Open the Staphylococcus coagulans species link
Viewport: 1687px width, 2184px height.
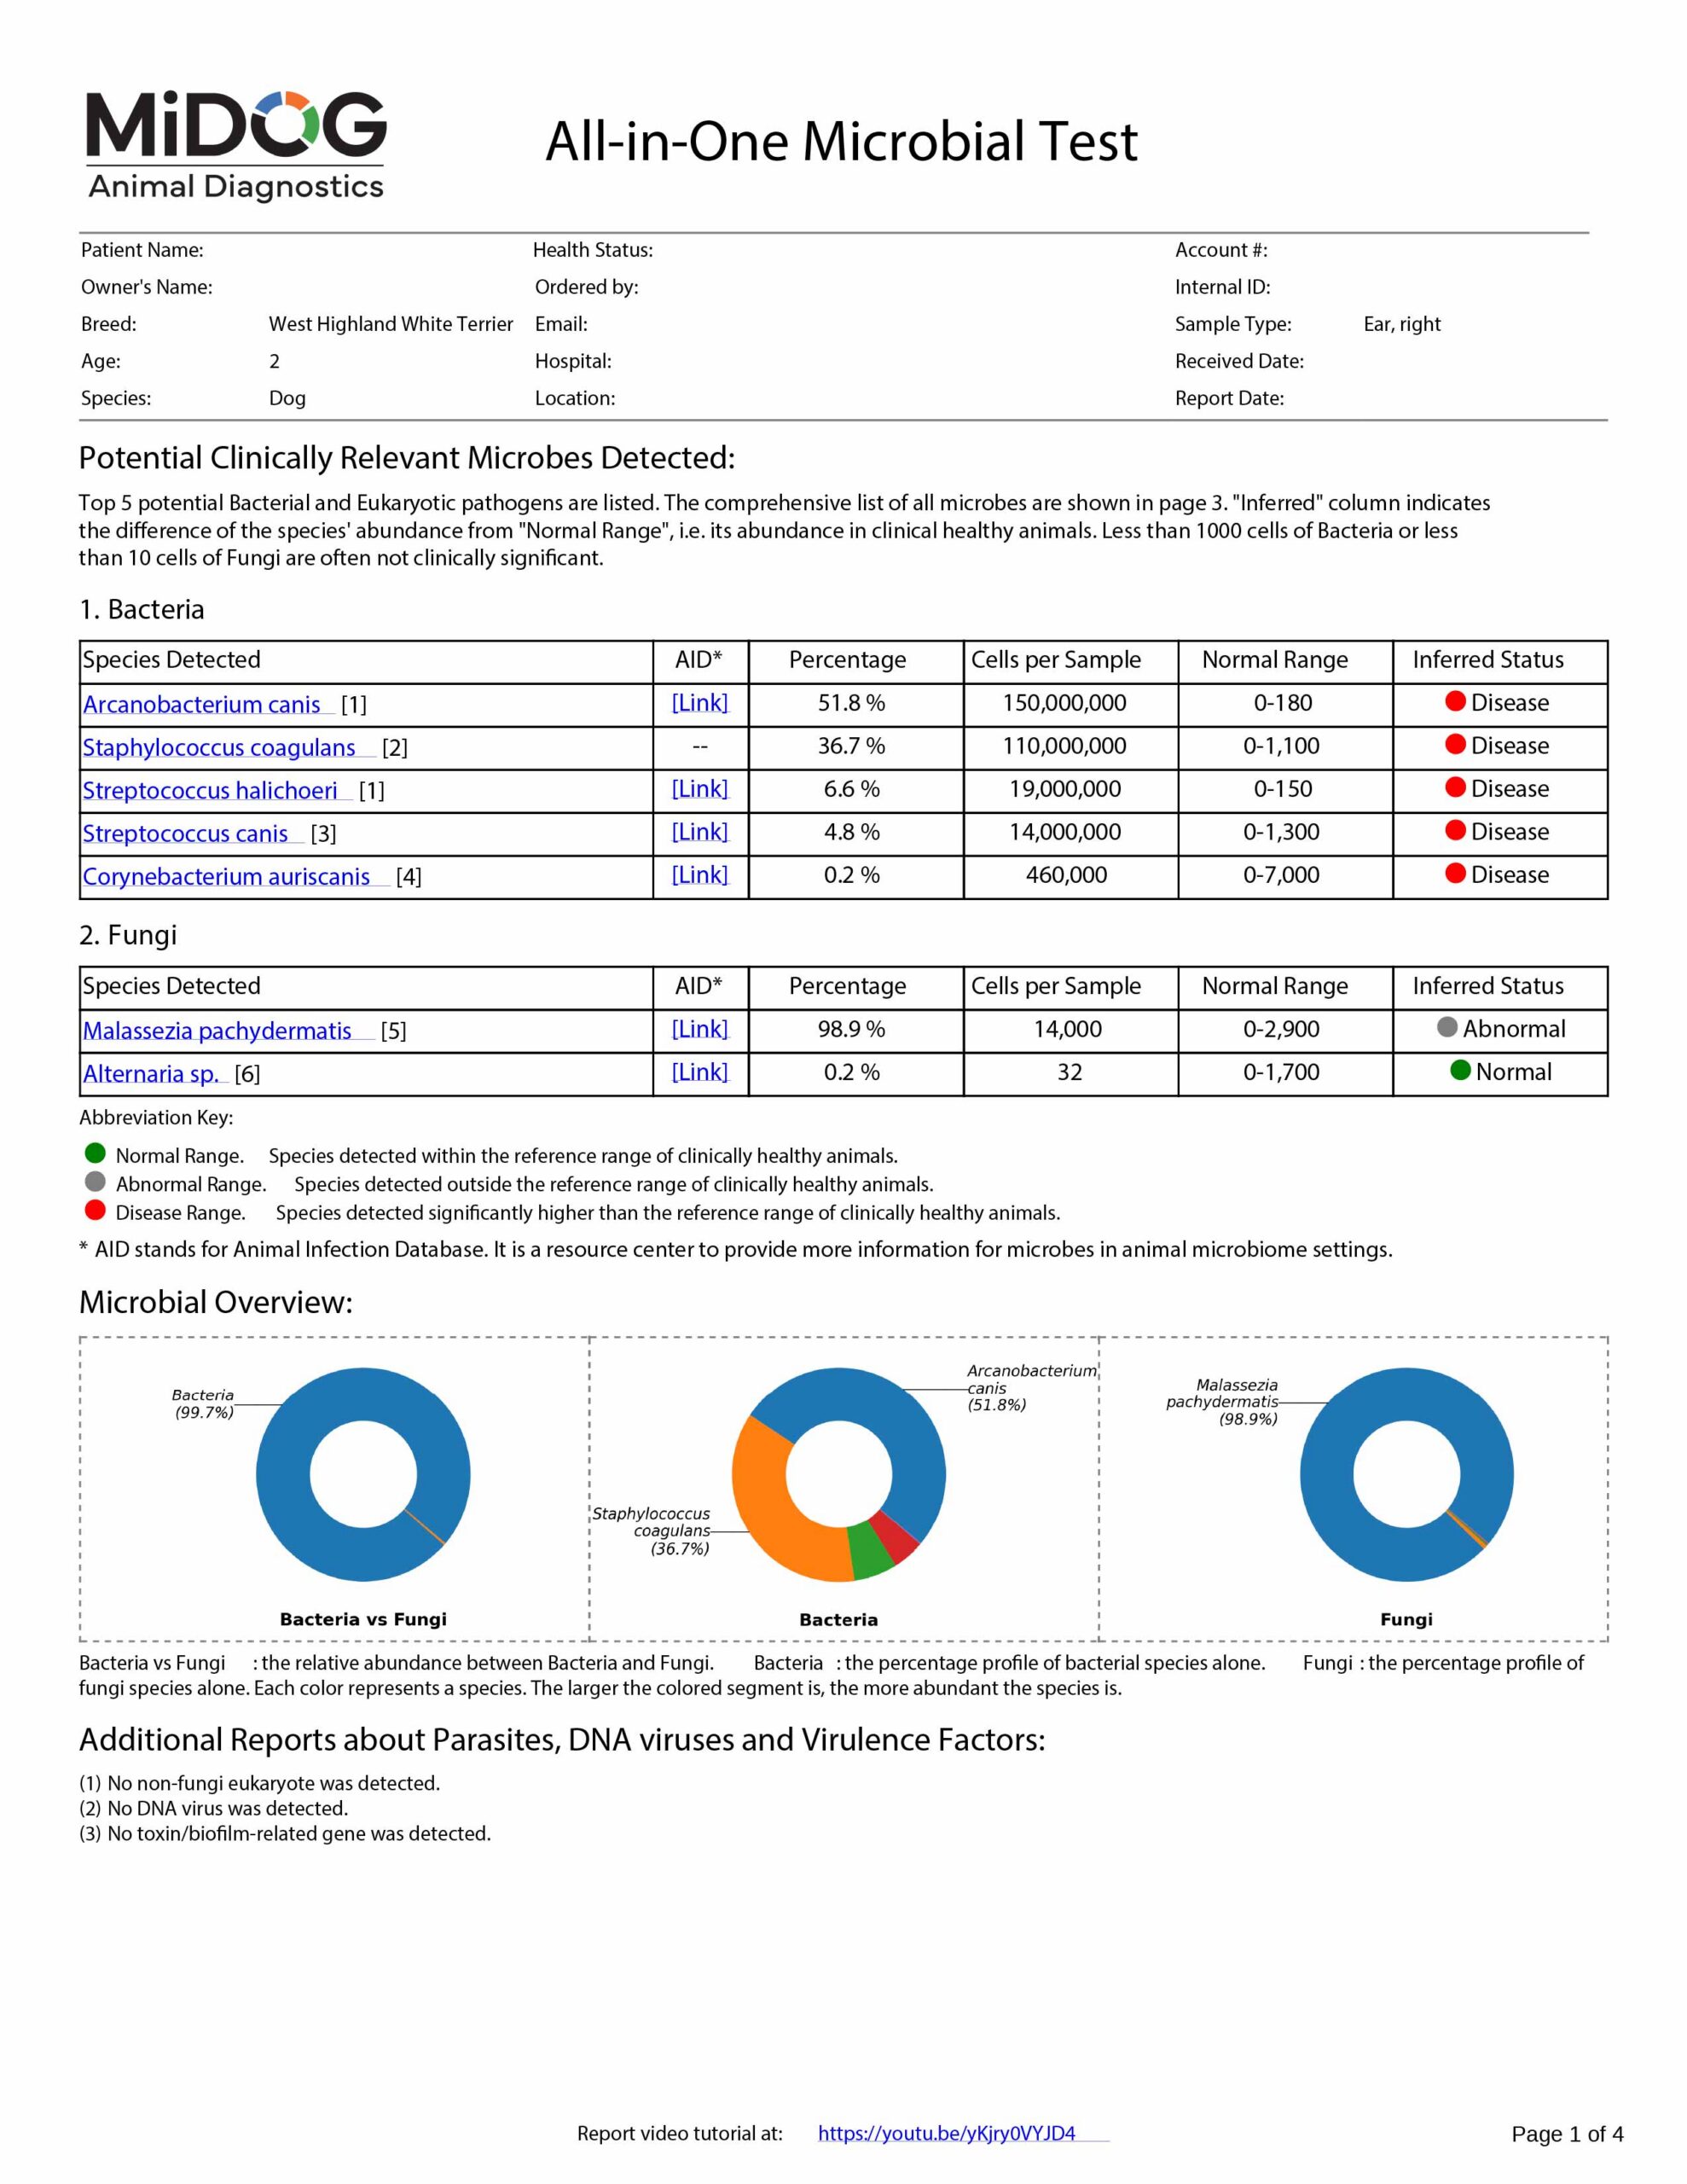[x=219, y=748]
